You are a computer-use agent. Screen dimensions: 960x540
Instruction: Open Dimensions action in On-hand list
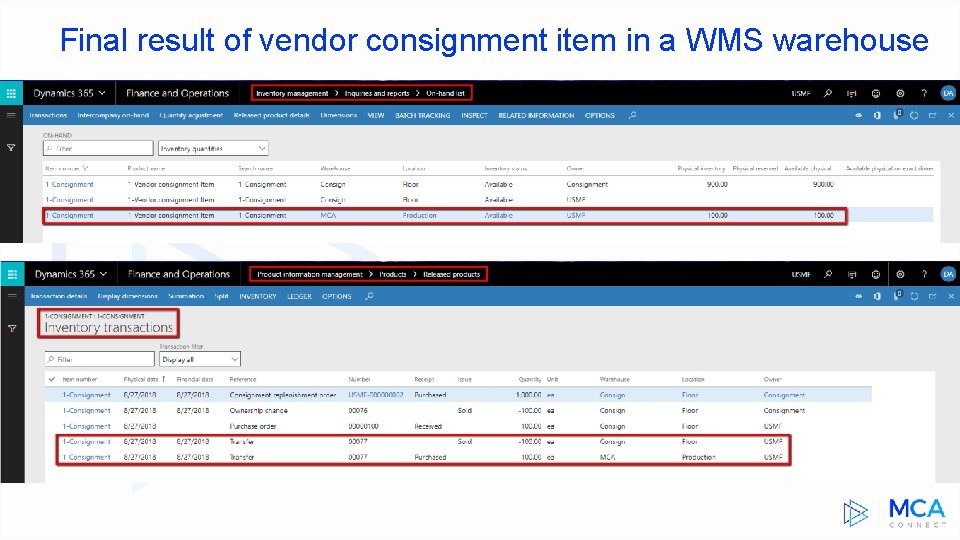pyautogui.click(x=339, y=115)
